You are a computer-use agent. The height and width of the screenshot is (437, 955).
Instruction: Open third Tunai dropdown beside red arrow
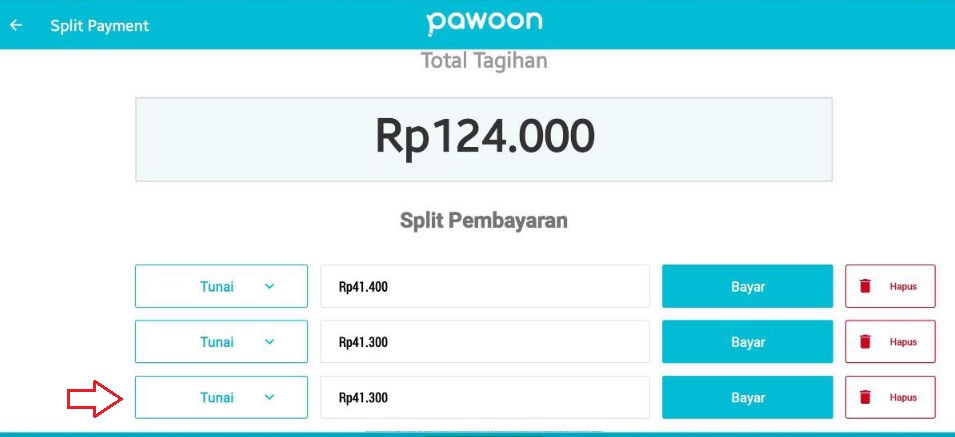point(221,397)
